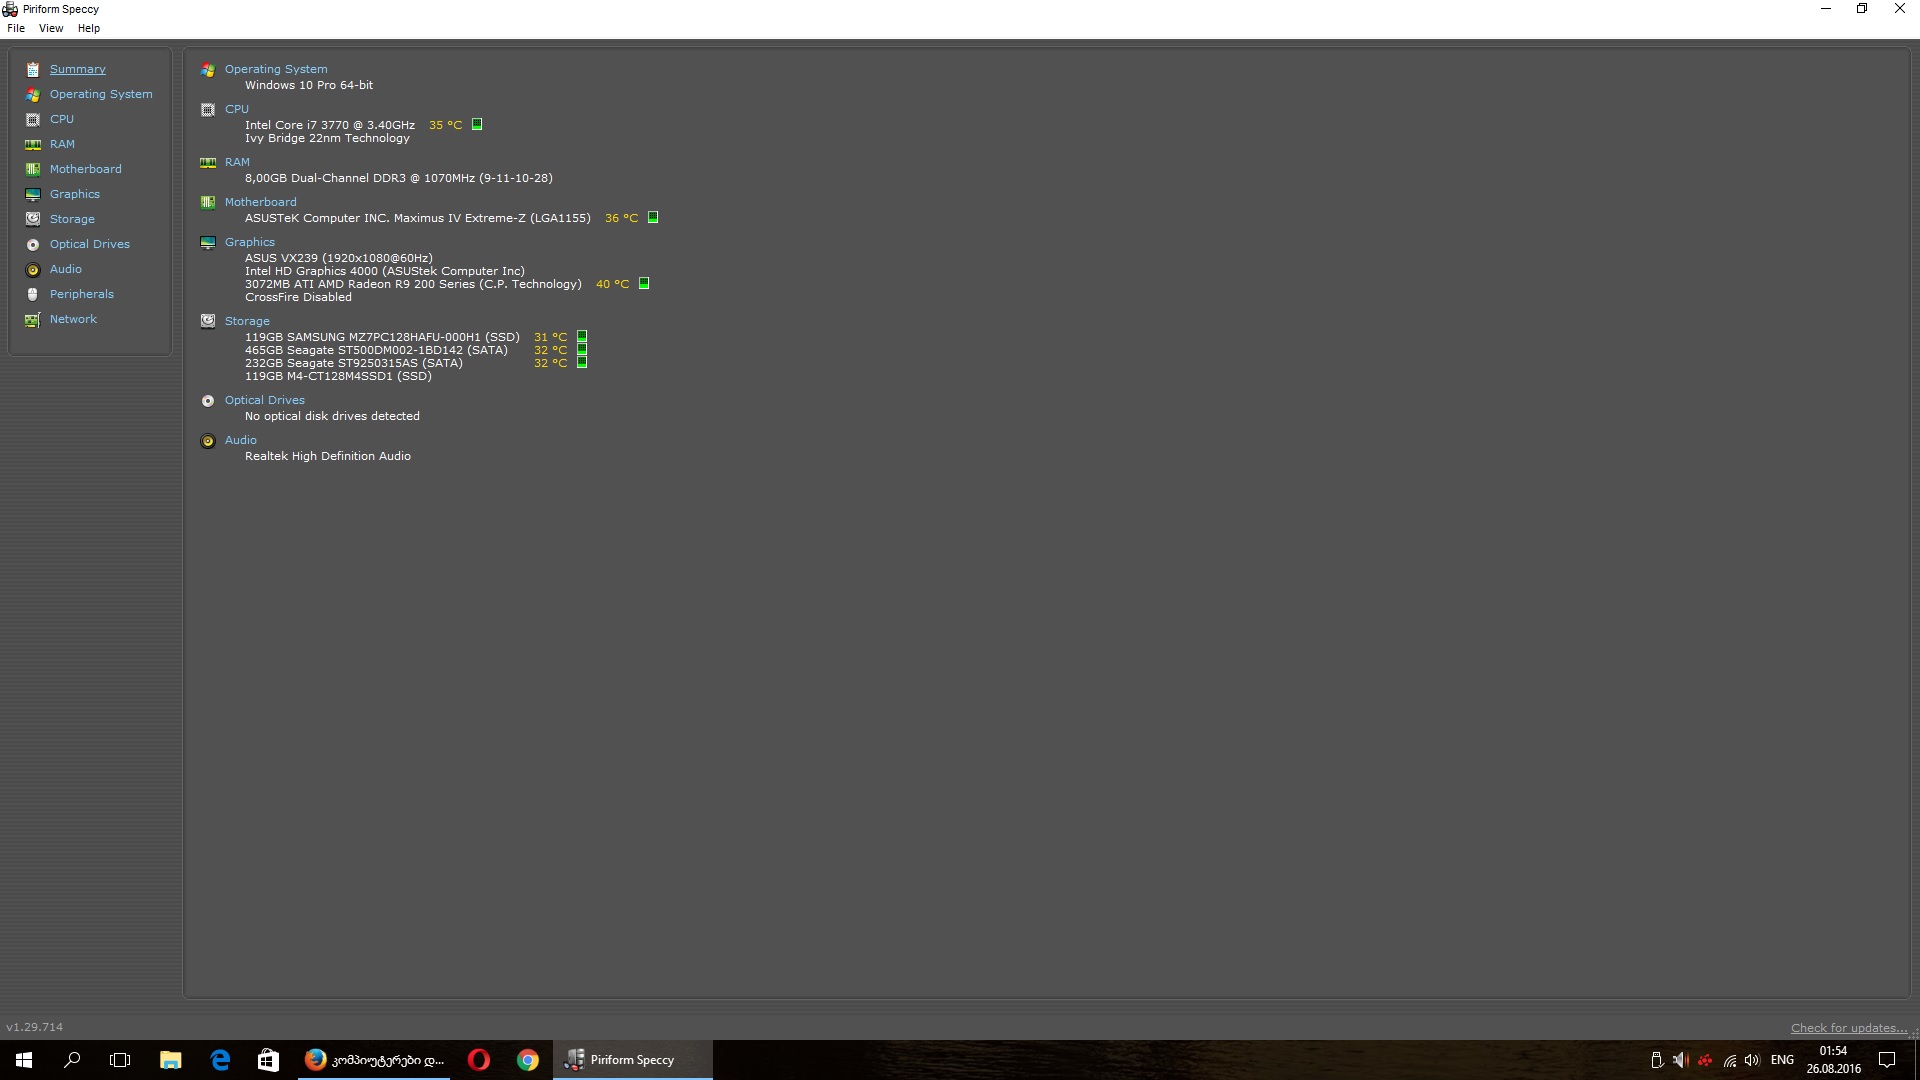The width and height of the screenshot is (1920, 1080).
Task: Click the CPU icon in sidebar
Action: click(x=33, y=119)
